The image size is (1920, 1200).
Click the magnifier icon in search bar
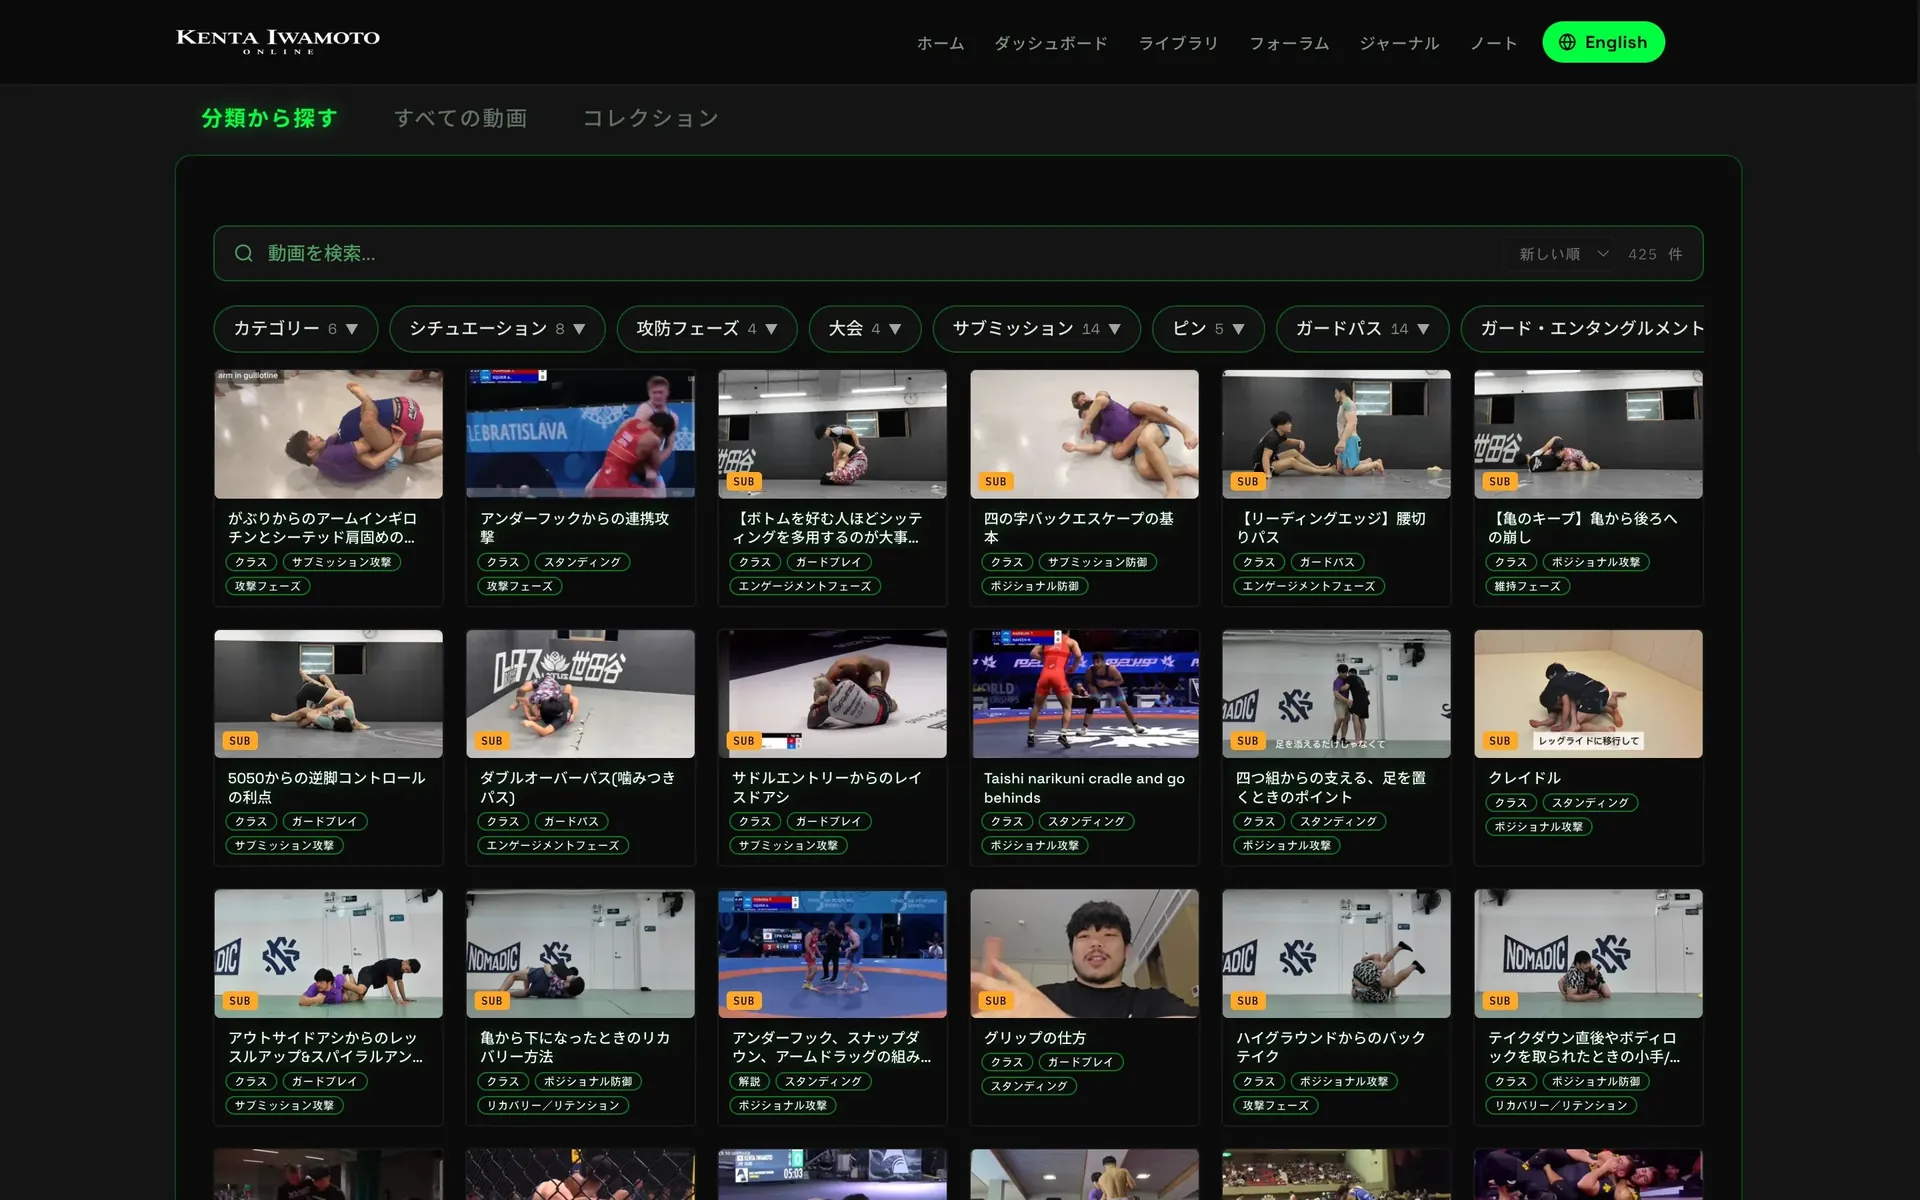(x=243, y=253)
